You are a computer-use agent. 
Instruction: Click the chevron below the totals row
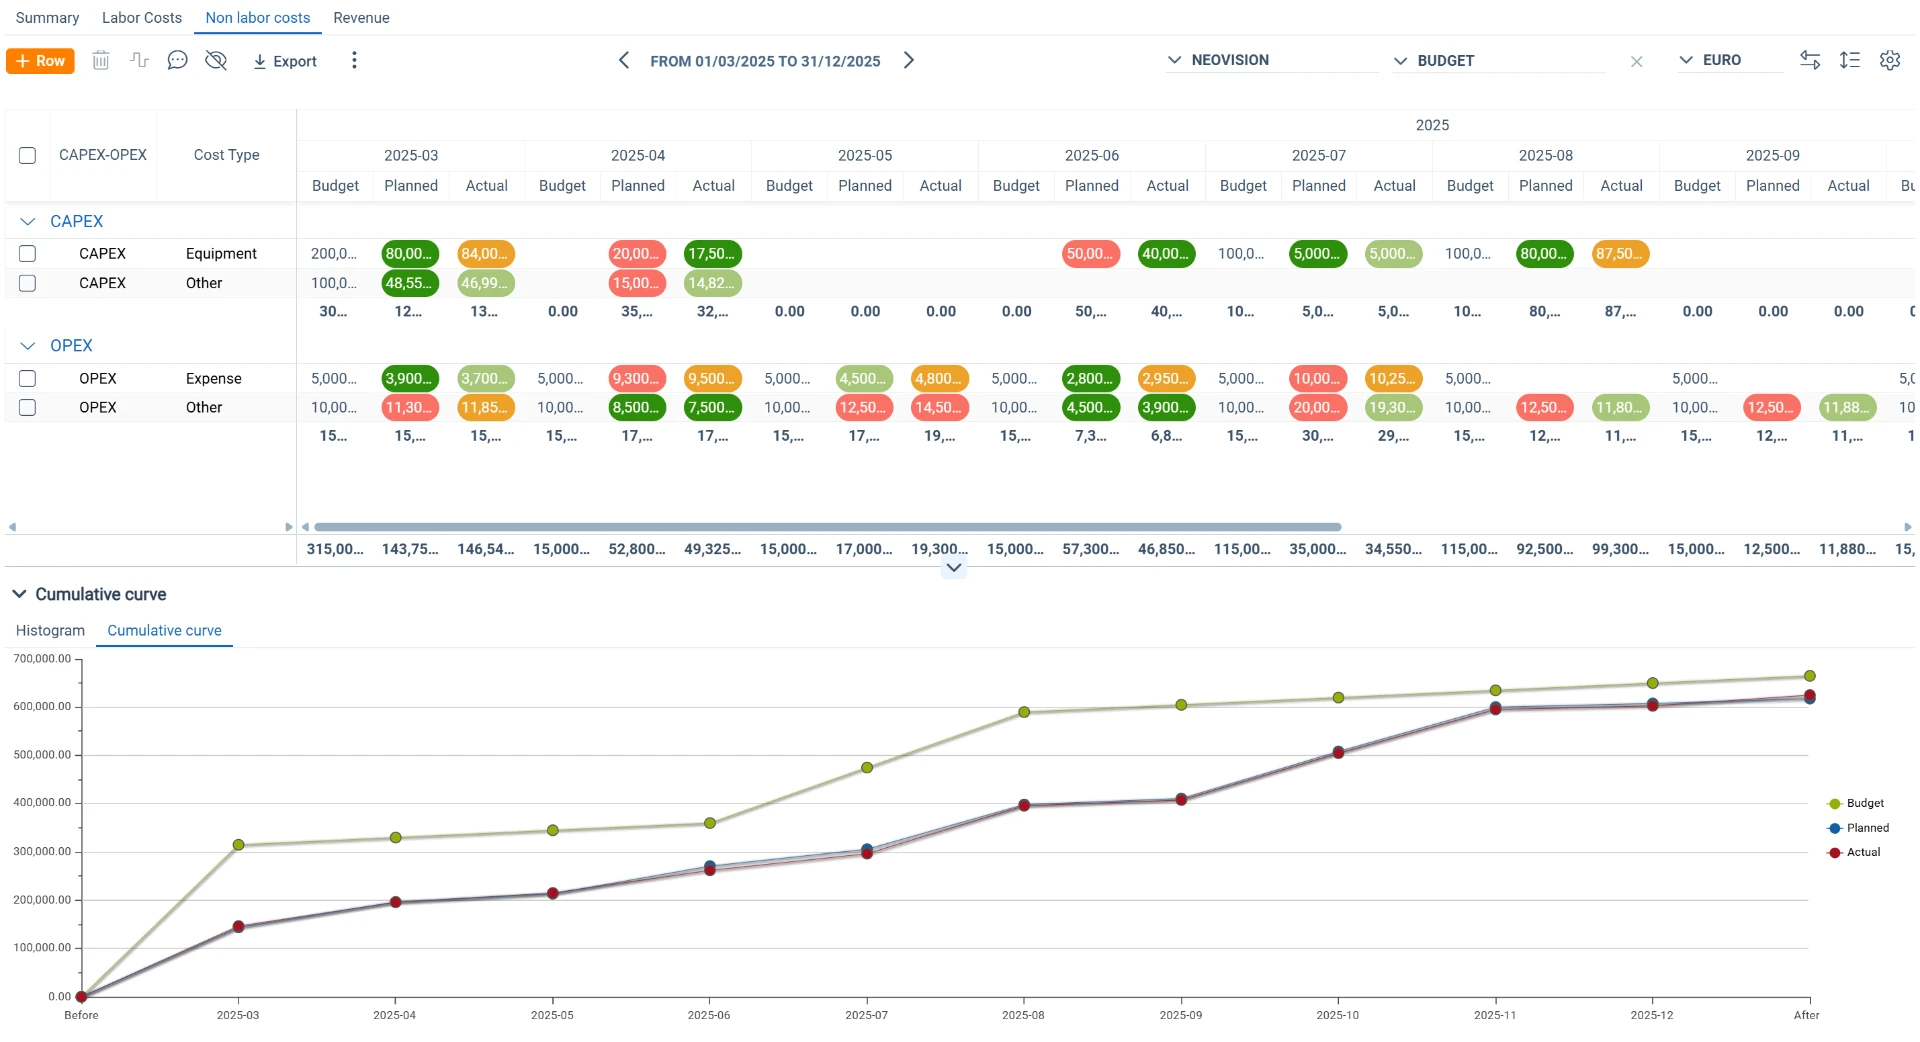coord(954,568)
